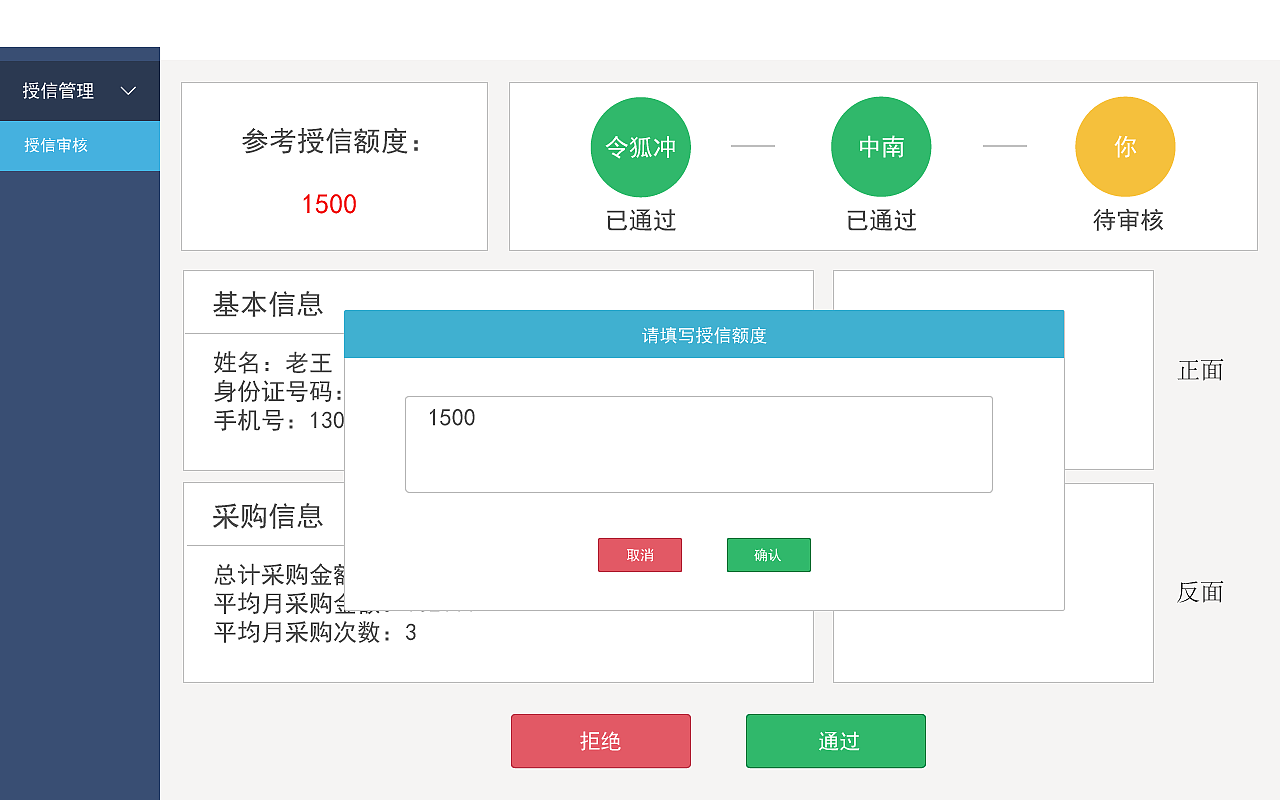The width and height of the screenshot is (1280, 800).
Task: Click the red 拒绝 reject button
Action: click(600, 741)
